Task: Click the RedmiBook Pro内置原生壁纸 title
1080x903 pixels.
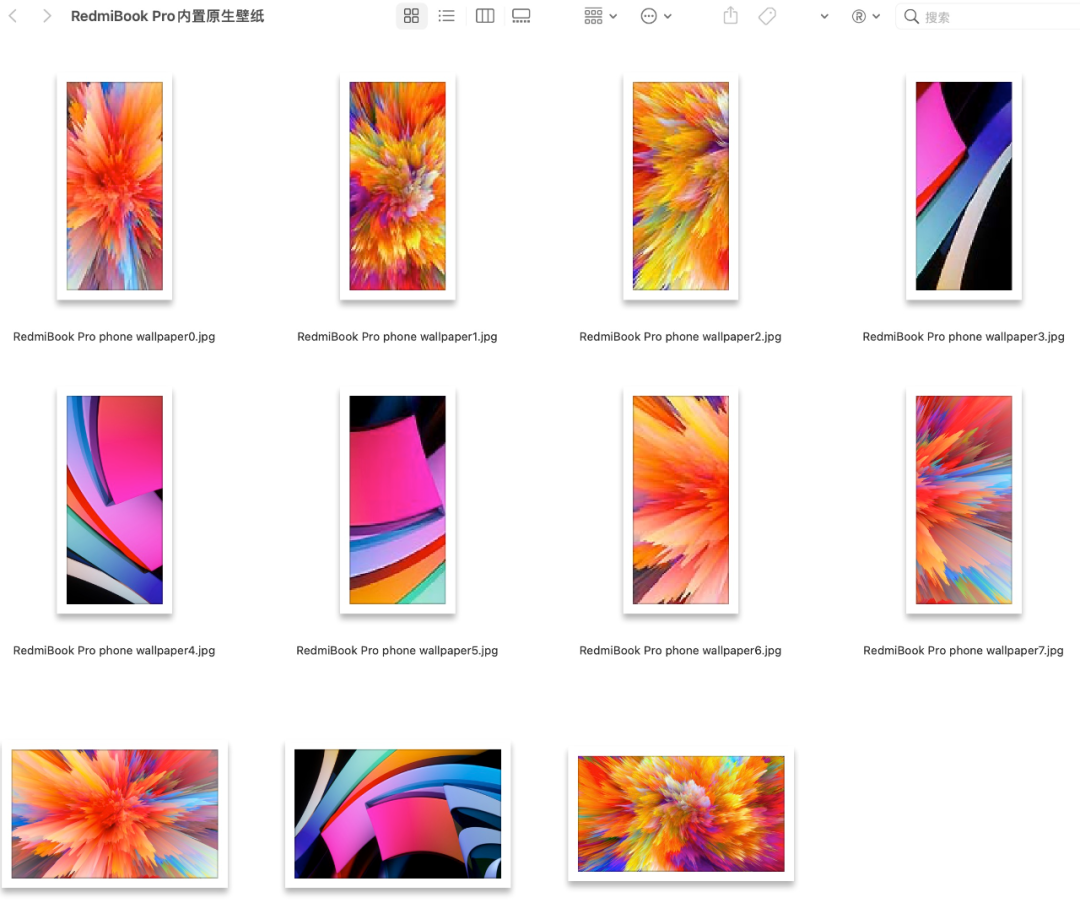Action: [166, 16]
